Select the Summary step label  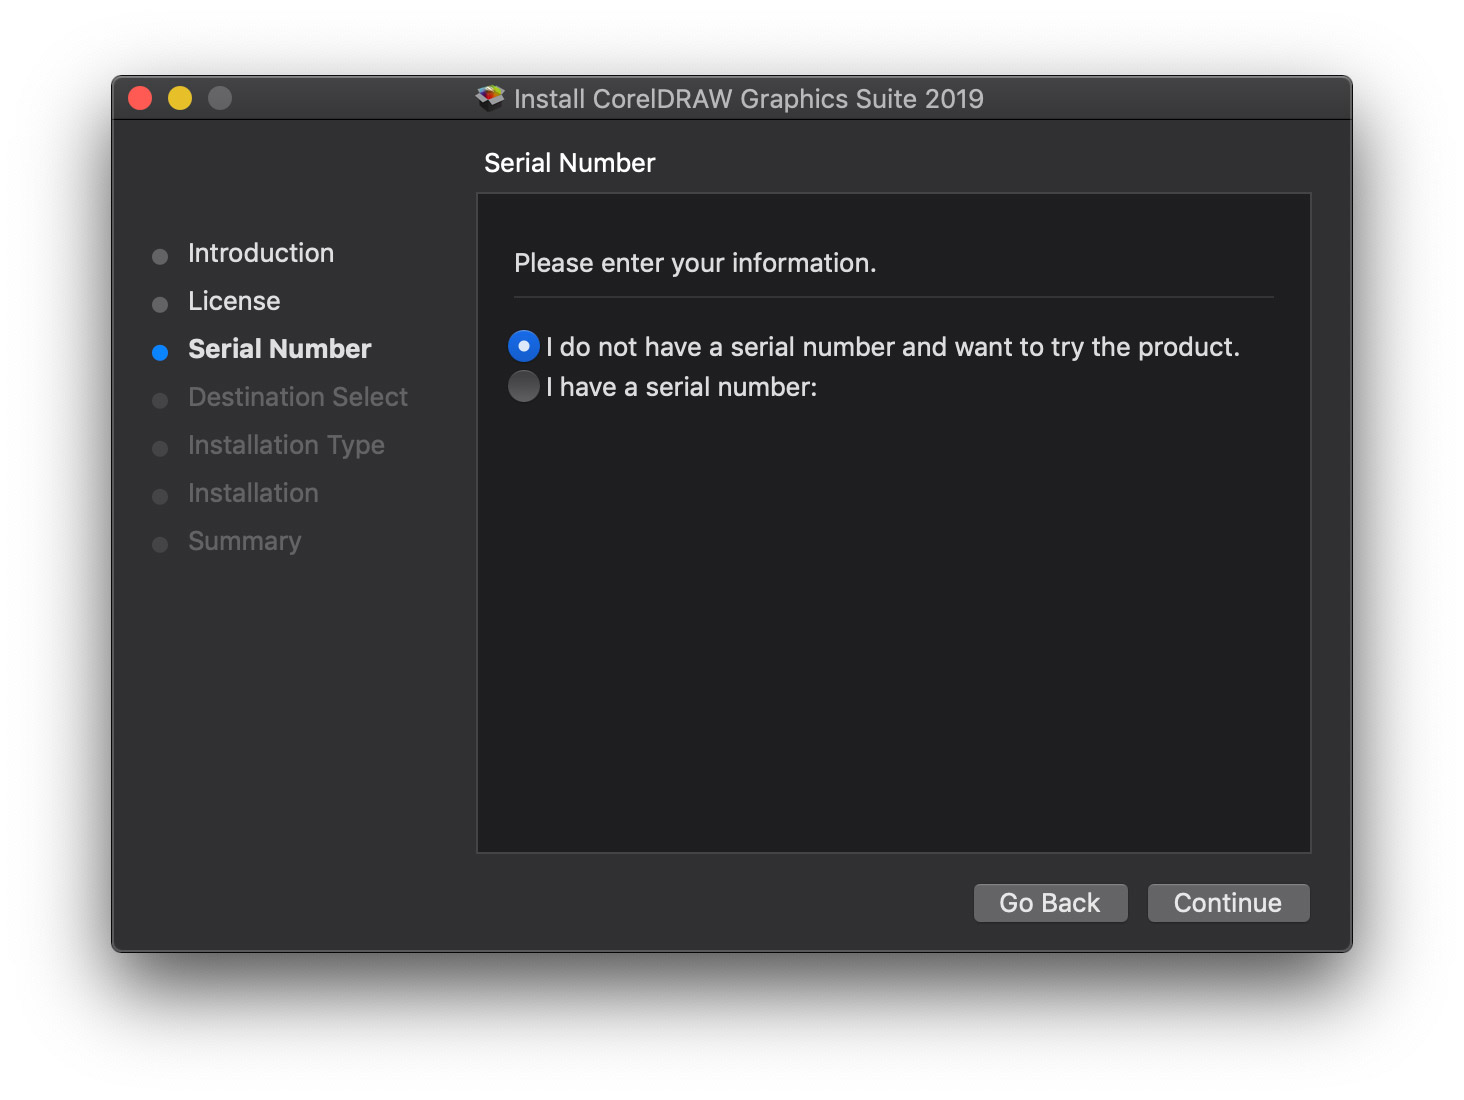click(244, 541)
